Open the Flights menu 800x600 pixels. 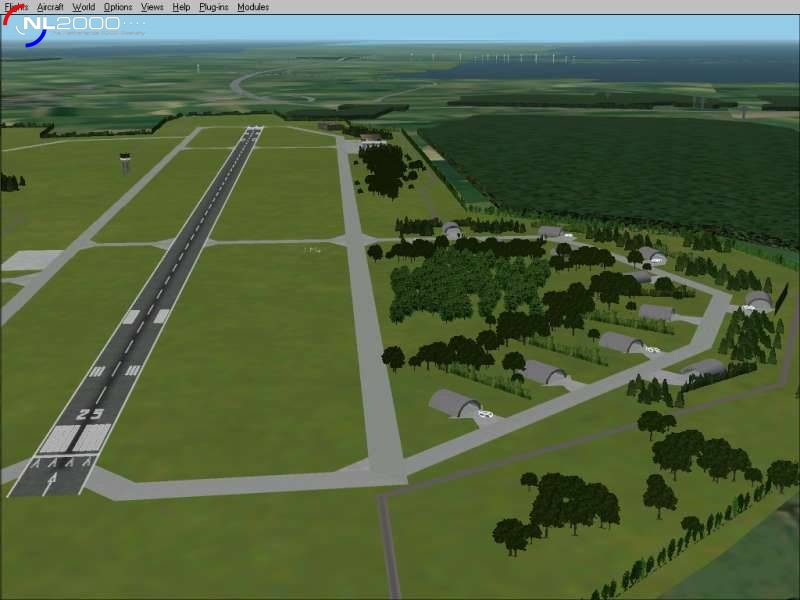pyautogui.click(x=16, y=7)
